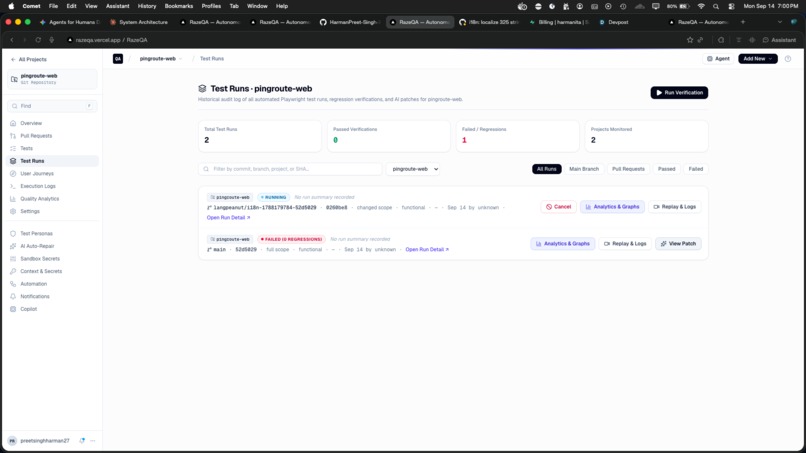Screen dimensions: 806x453
Task: Click the FAILED (0 REGRESSIONS) status badge
Action: click(291, 239)
